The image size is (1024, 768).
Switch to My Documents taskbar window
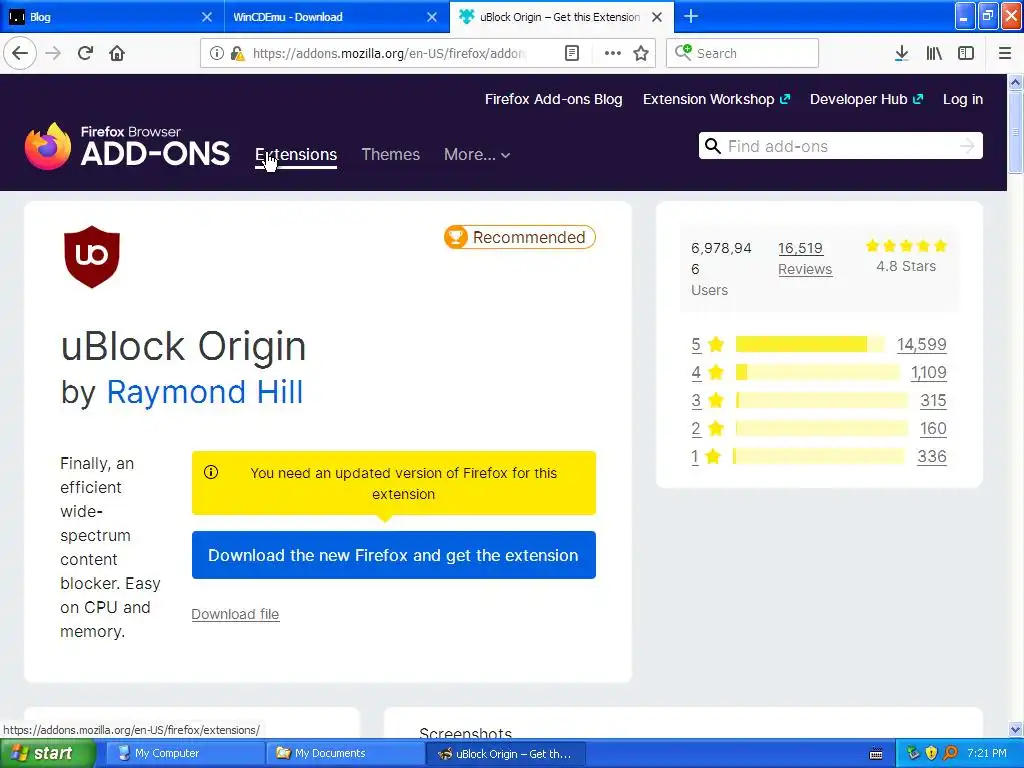tap(345, 754)
